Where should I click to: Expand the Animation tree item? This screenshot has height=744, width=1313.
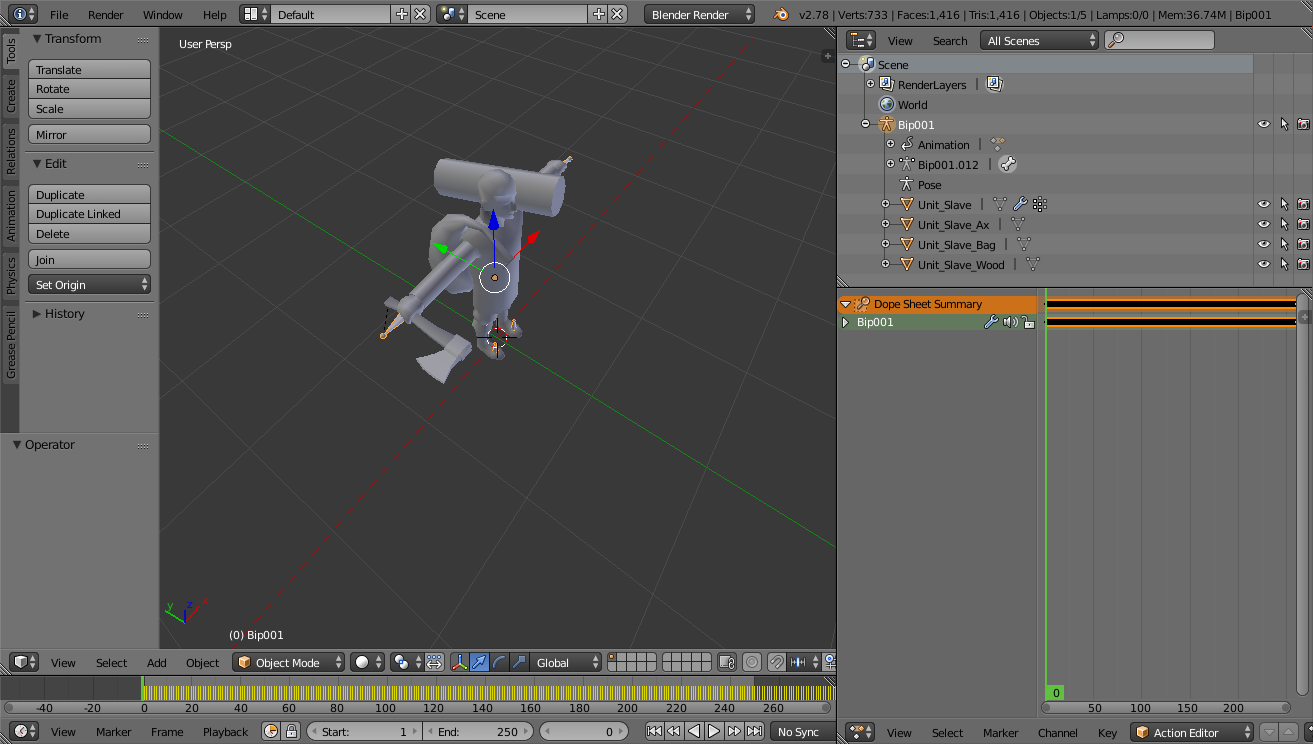[890, 144]
